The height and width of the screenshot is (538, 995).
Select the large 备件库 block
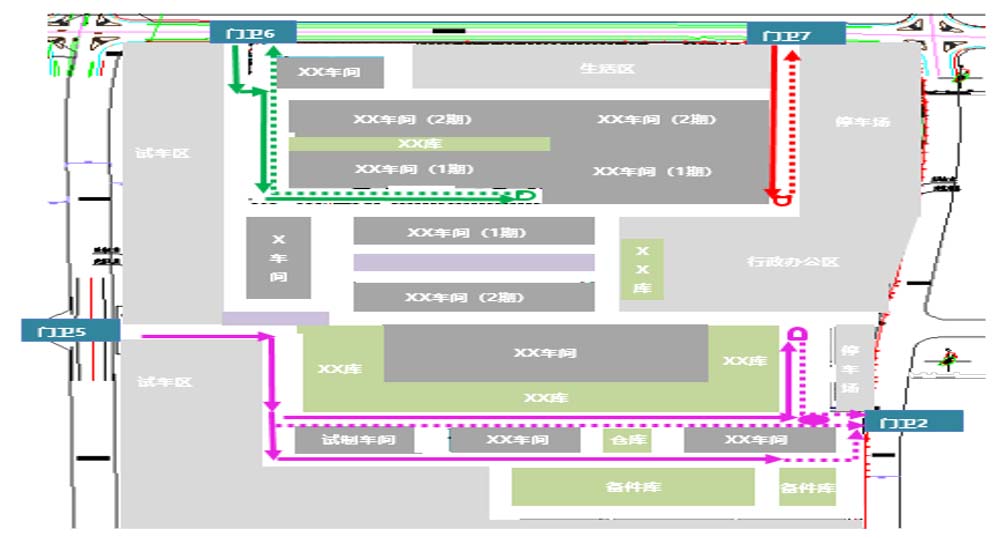632,487
